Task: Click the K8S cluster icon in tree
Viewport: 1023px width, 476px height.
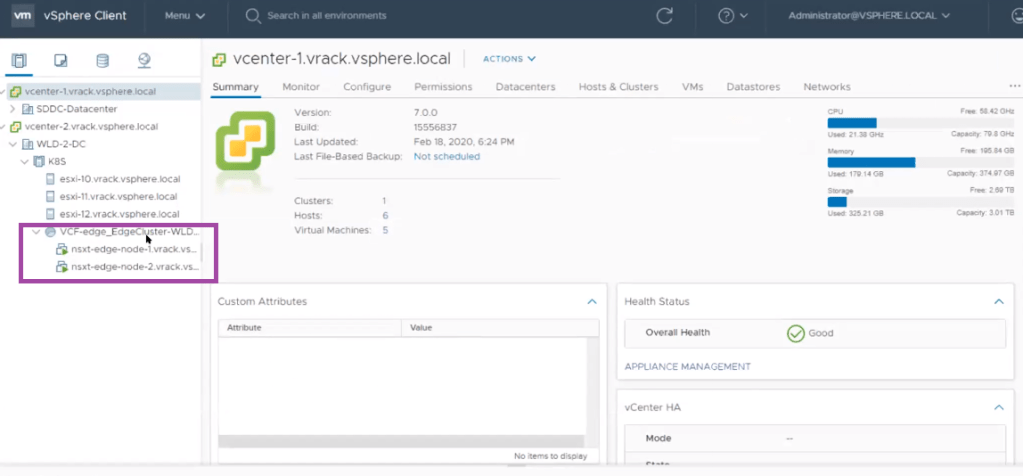Action: point(39,161)
